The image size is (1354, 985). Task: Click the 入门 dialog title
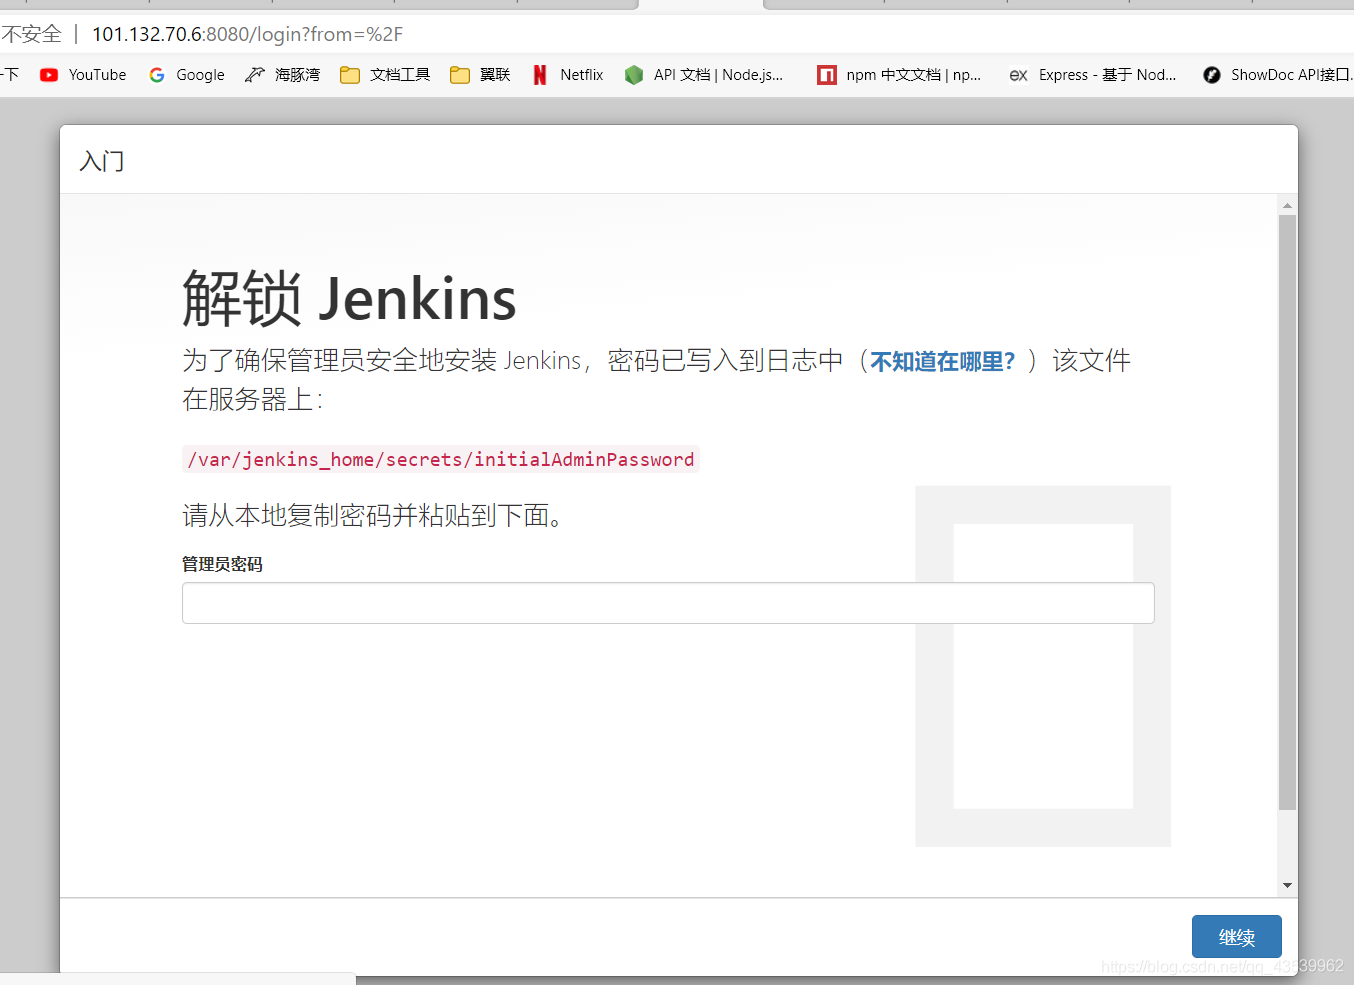(x=102, y=161)
